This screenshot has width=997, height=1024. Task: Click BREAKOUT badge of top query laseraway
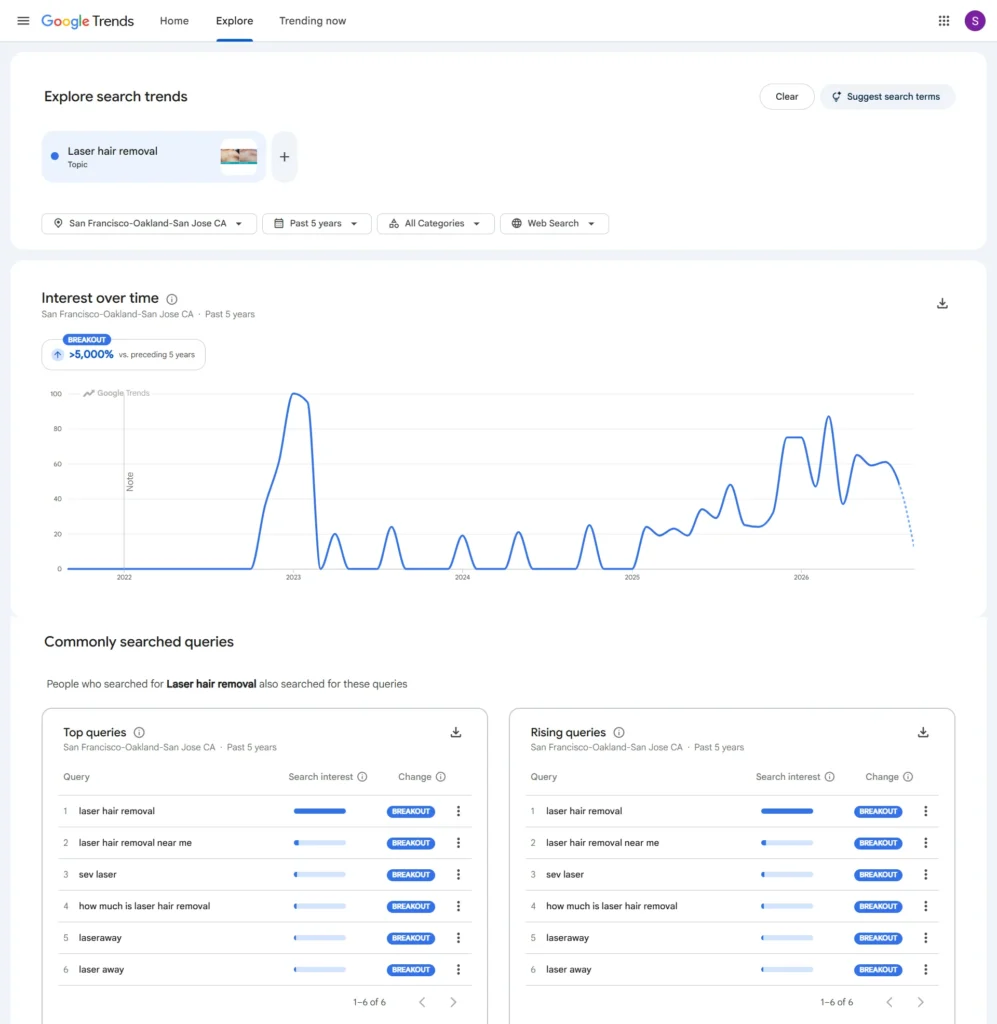coord(411,938)
